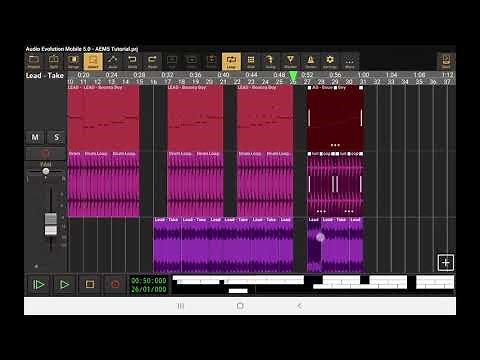
Task: Open the Grid options icon
Action: click(x=251, y=62)
